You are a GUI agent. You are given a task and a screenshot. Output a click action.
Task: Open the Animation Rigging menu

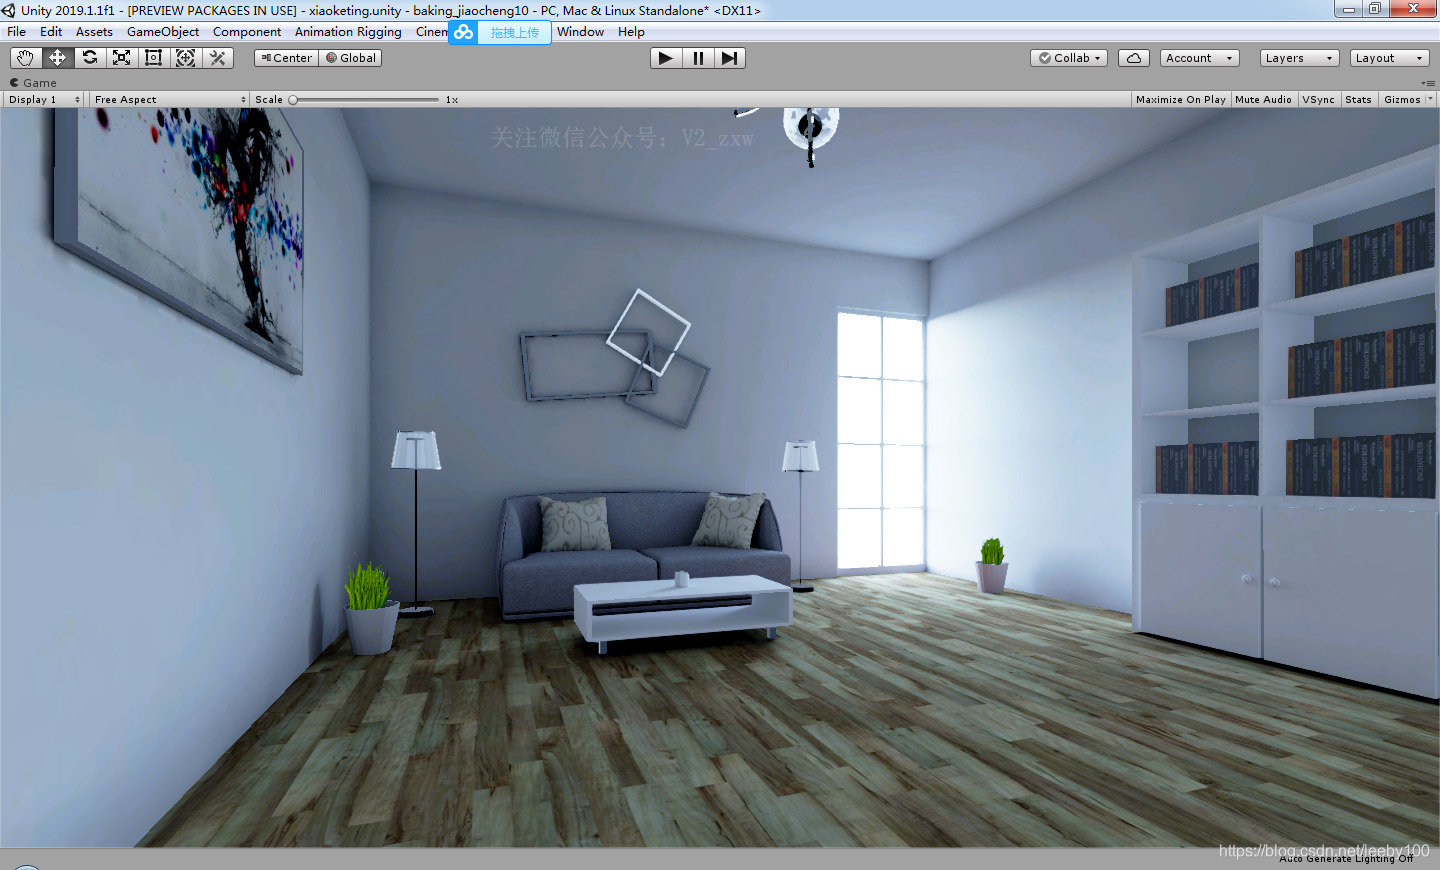pyautogui.click(x=348, y=32)
